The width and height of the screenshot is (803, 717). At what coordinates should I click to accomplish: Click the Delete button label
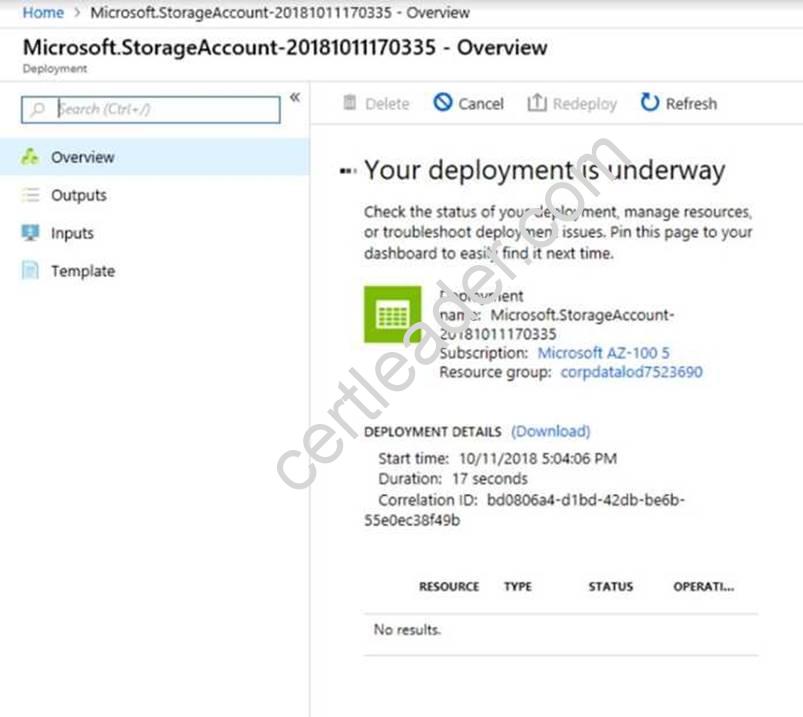click(387, 104)
